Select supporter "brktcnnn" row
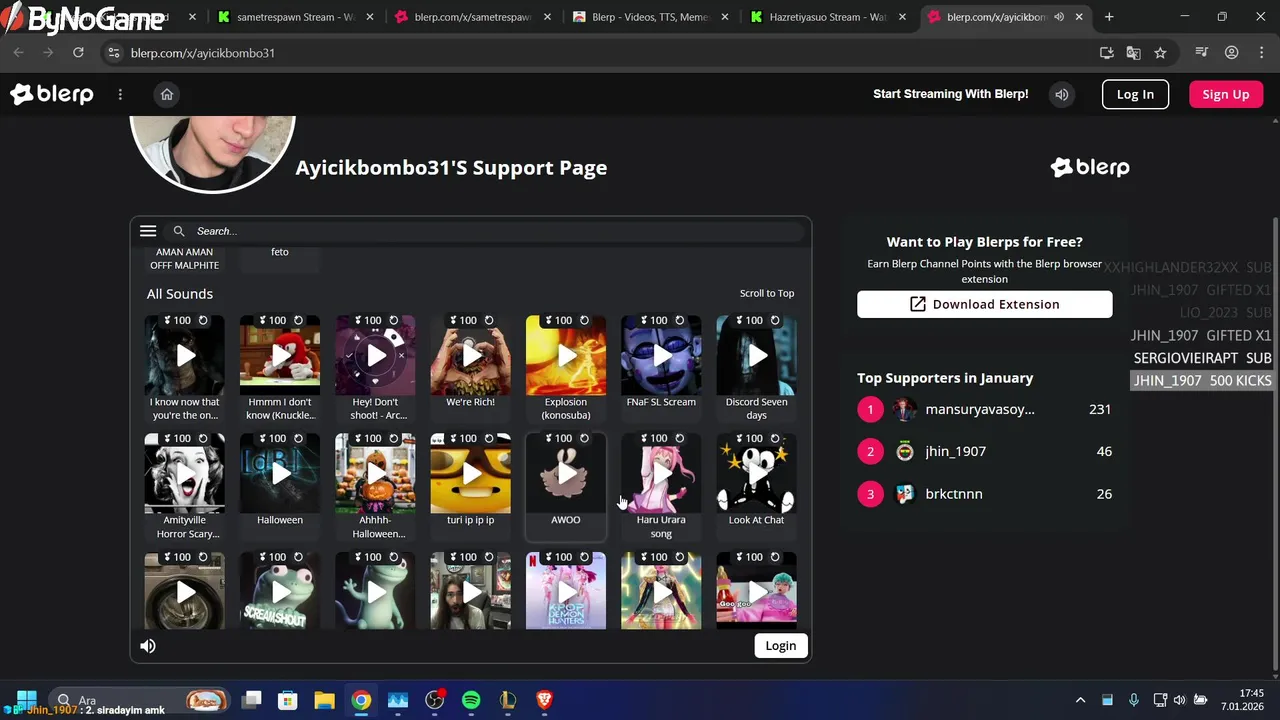 (x=985, y=494)
